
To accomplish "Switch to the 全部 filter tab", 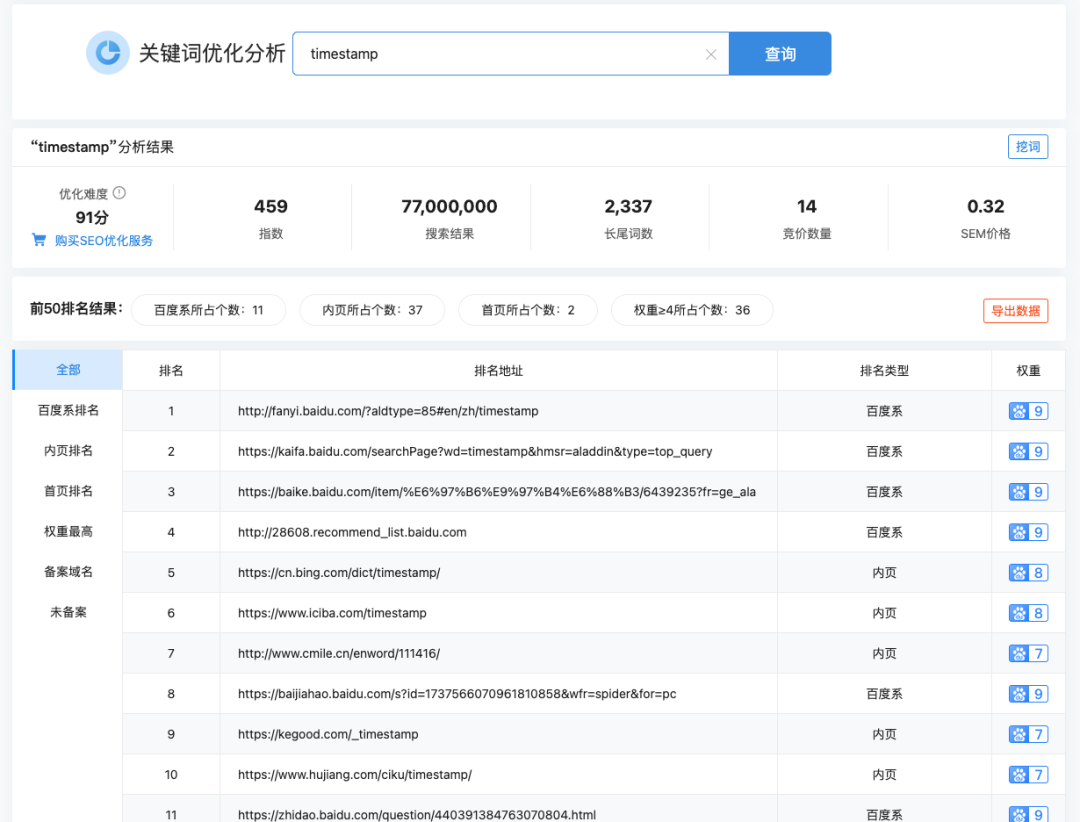I will [x=66, y=369].
